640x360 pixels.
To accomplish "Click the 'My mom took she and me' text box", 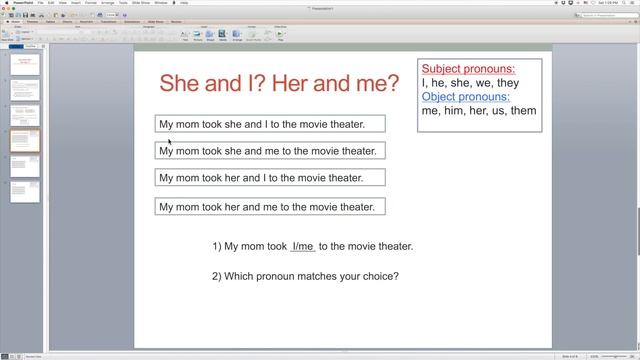I will coord(270,151).
